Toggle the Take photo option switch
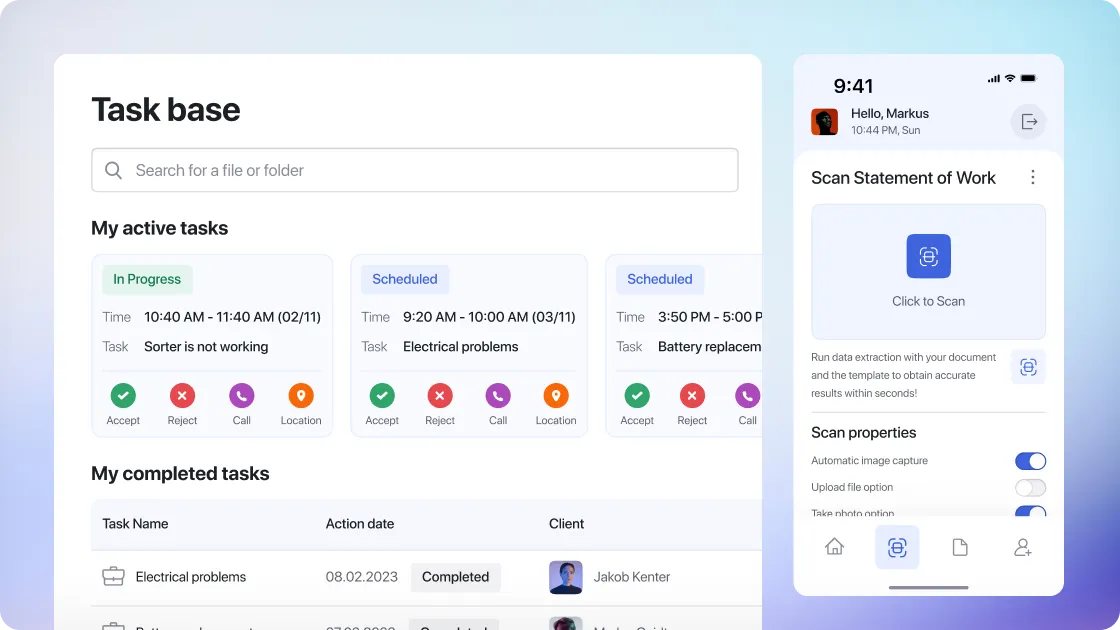Screen dimensions: 1120x630 pos(1030,512)
